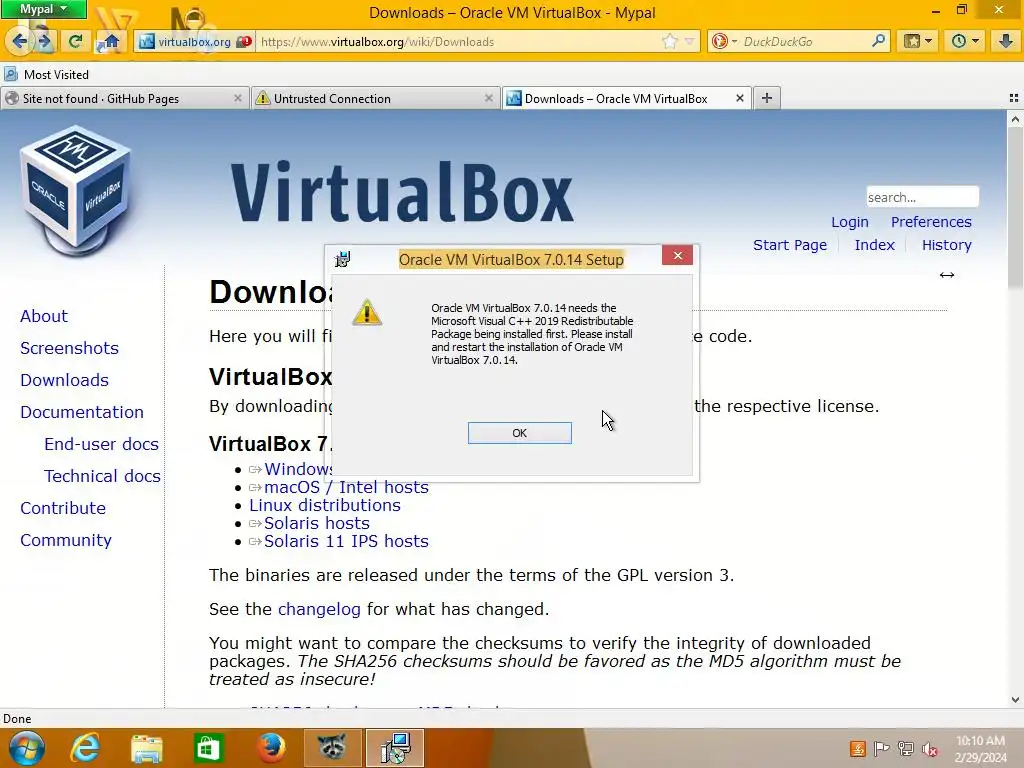Switch to Mypal raccoon taskbar icon
Image resolution: width=1024 pixels, height=768 pixels.
332,748
